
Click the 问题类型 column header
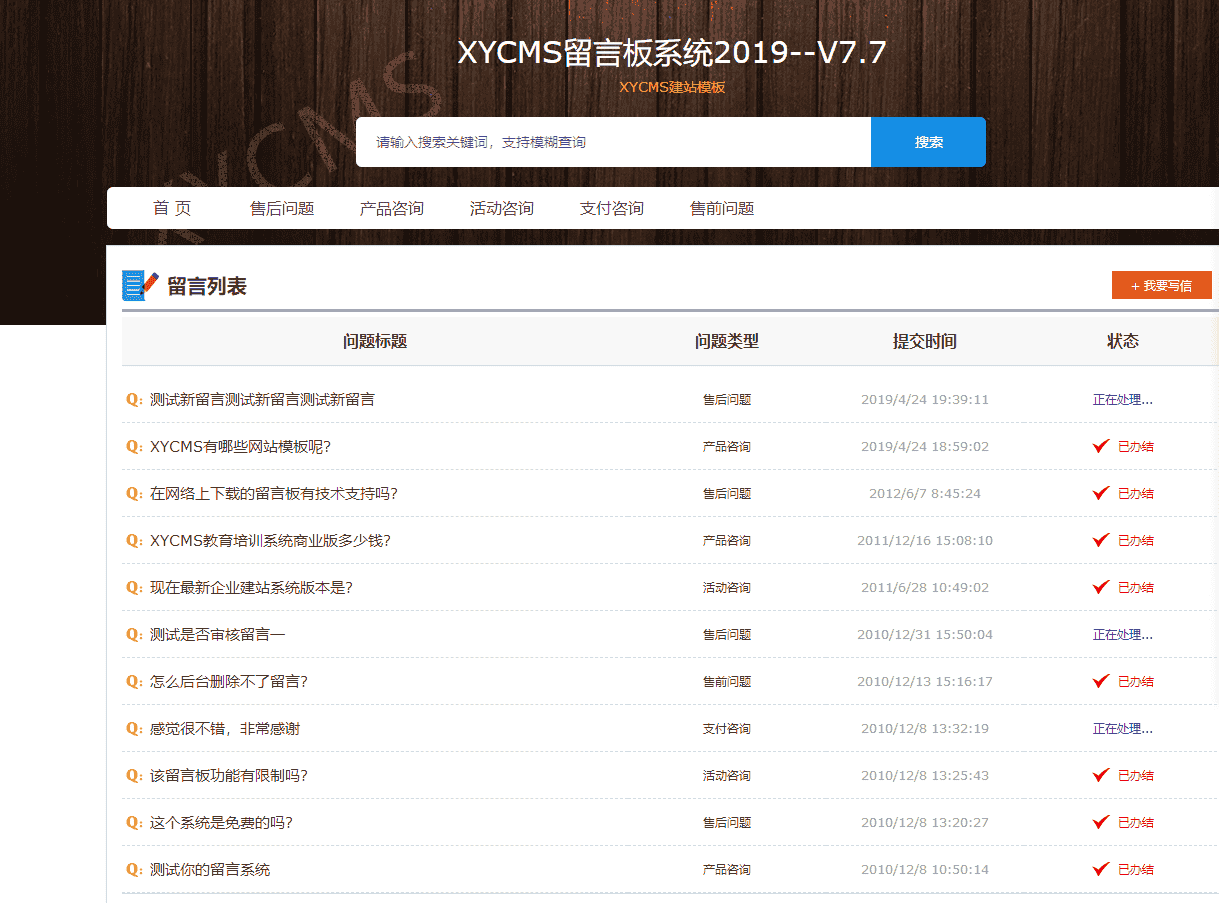tap(727, 341)
